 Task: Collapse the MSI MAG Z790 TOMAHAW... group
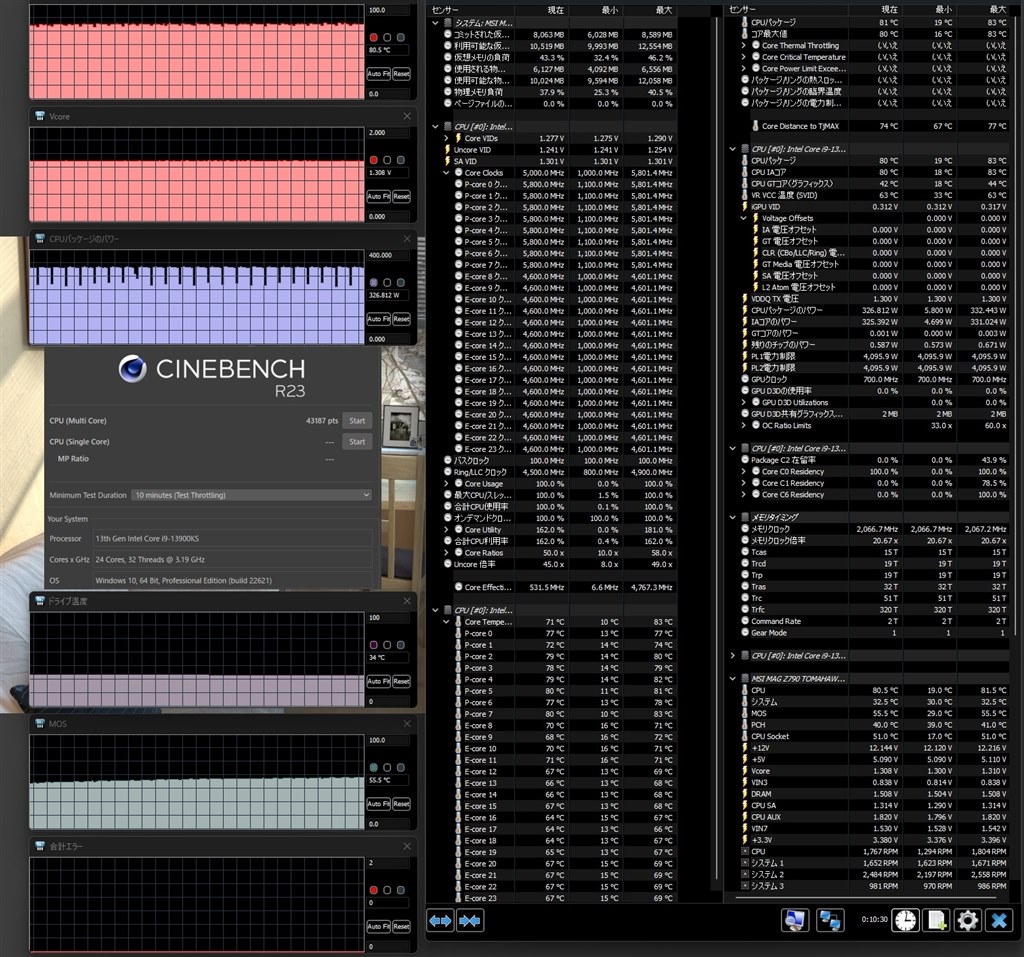click(733, 679)
